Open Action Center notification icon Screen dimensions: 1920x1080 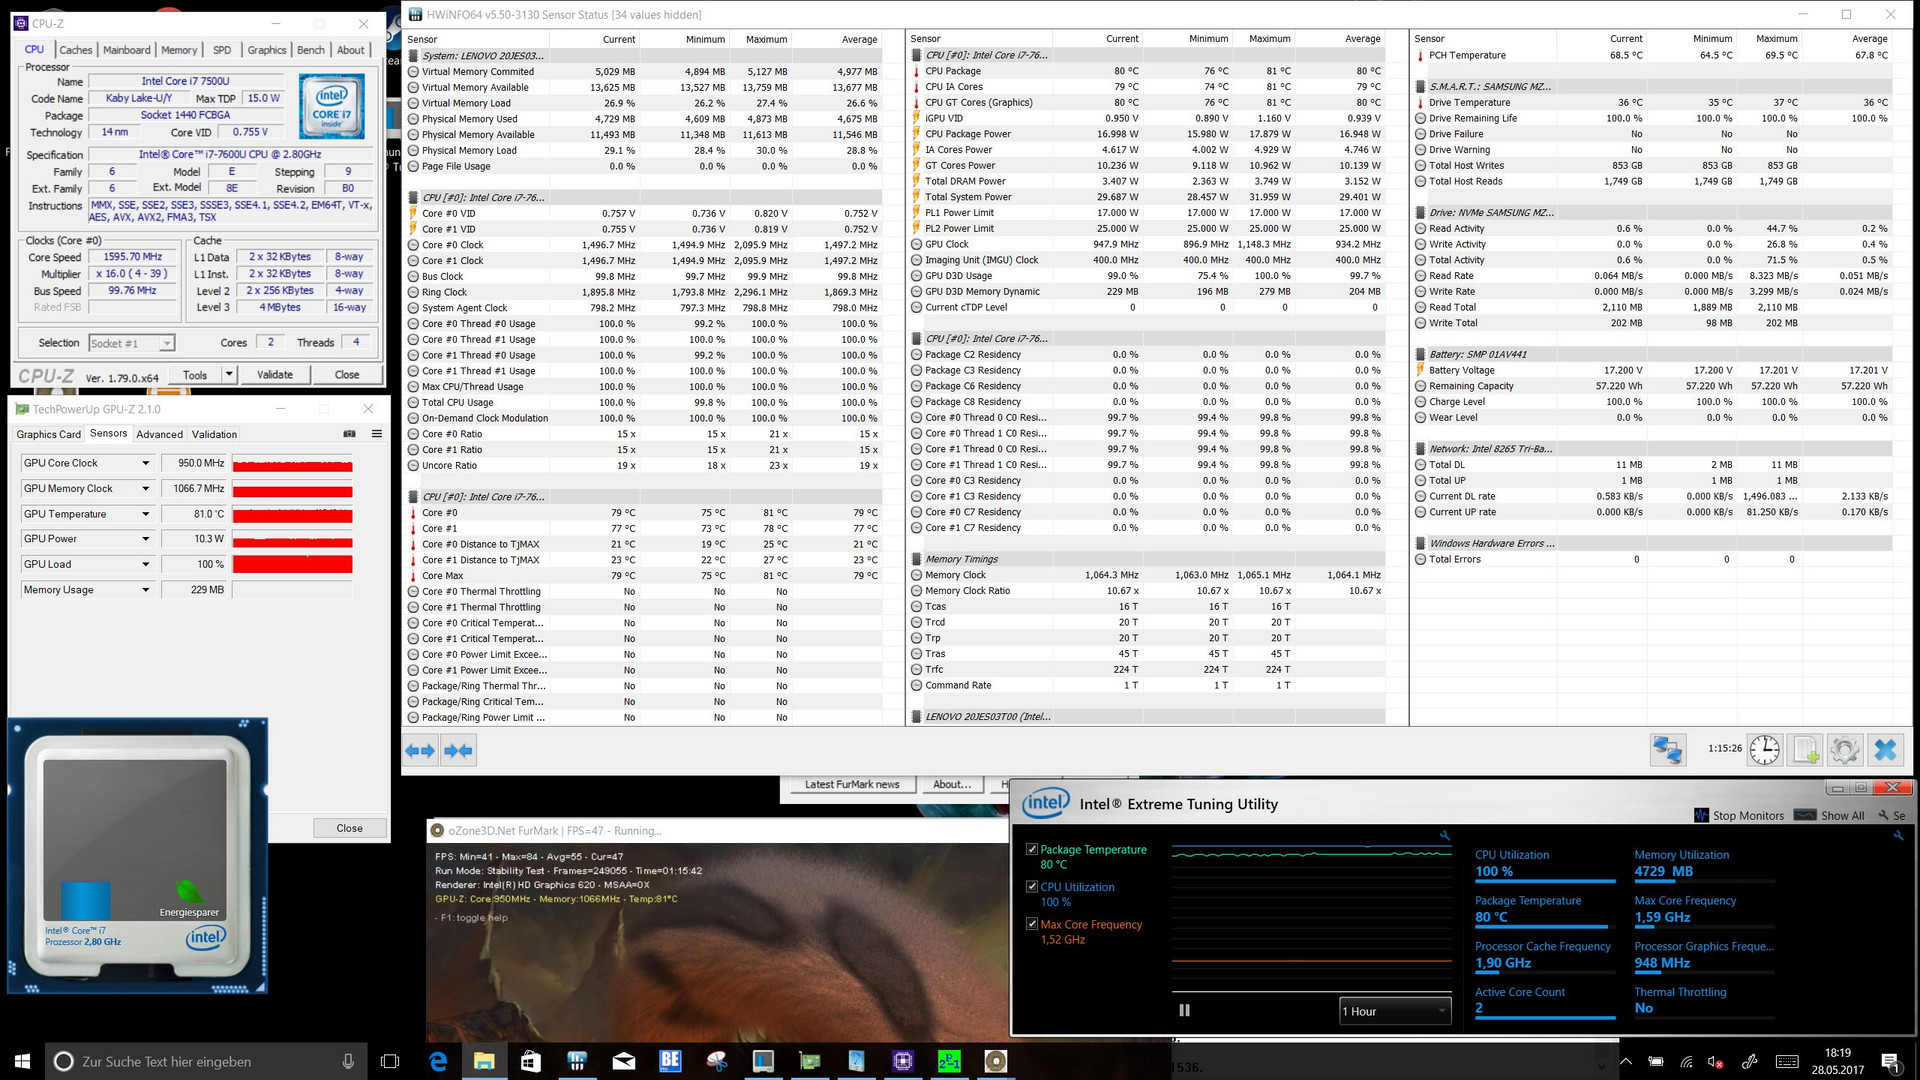pyautogui.click(x=1890, y=1062)
